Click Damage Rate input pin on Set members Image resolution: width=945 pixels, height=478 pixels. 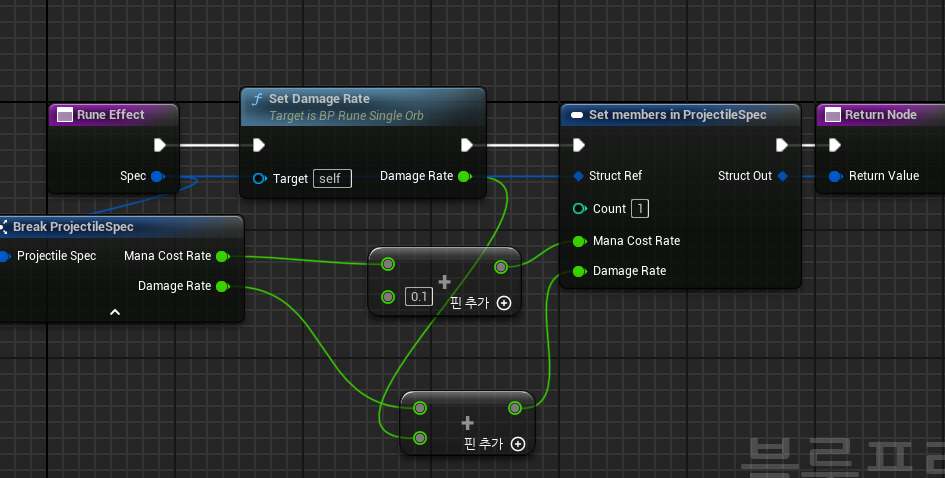(579, 271)
